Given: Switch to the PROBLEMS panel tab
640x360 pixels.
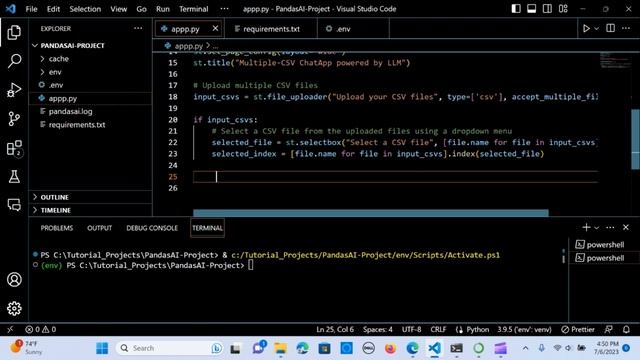Looking at the screenshot, I should pos(57,228).
